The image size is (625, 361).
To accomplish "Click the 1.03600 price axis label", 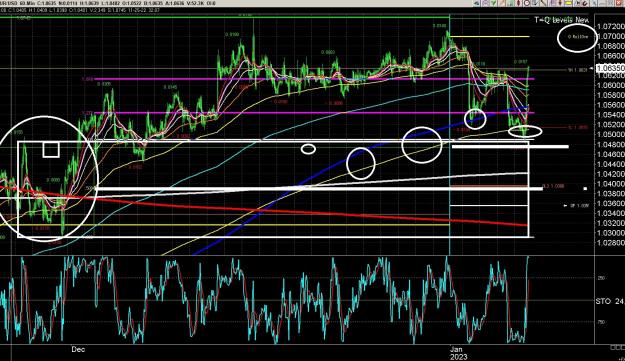I will 610,203.
